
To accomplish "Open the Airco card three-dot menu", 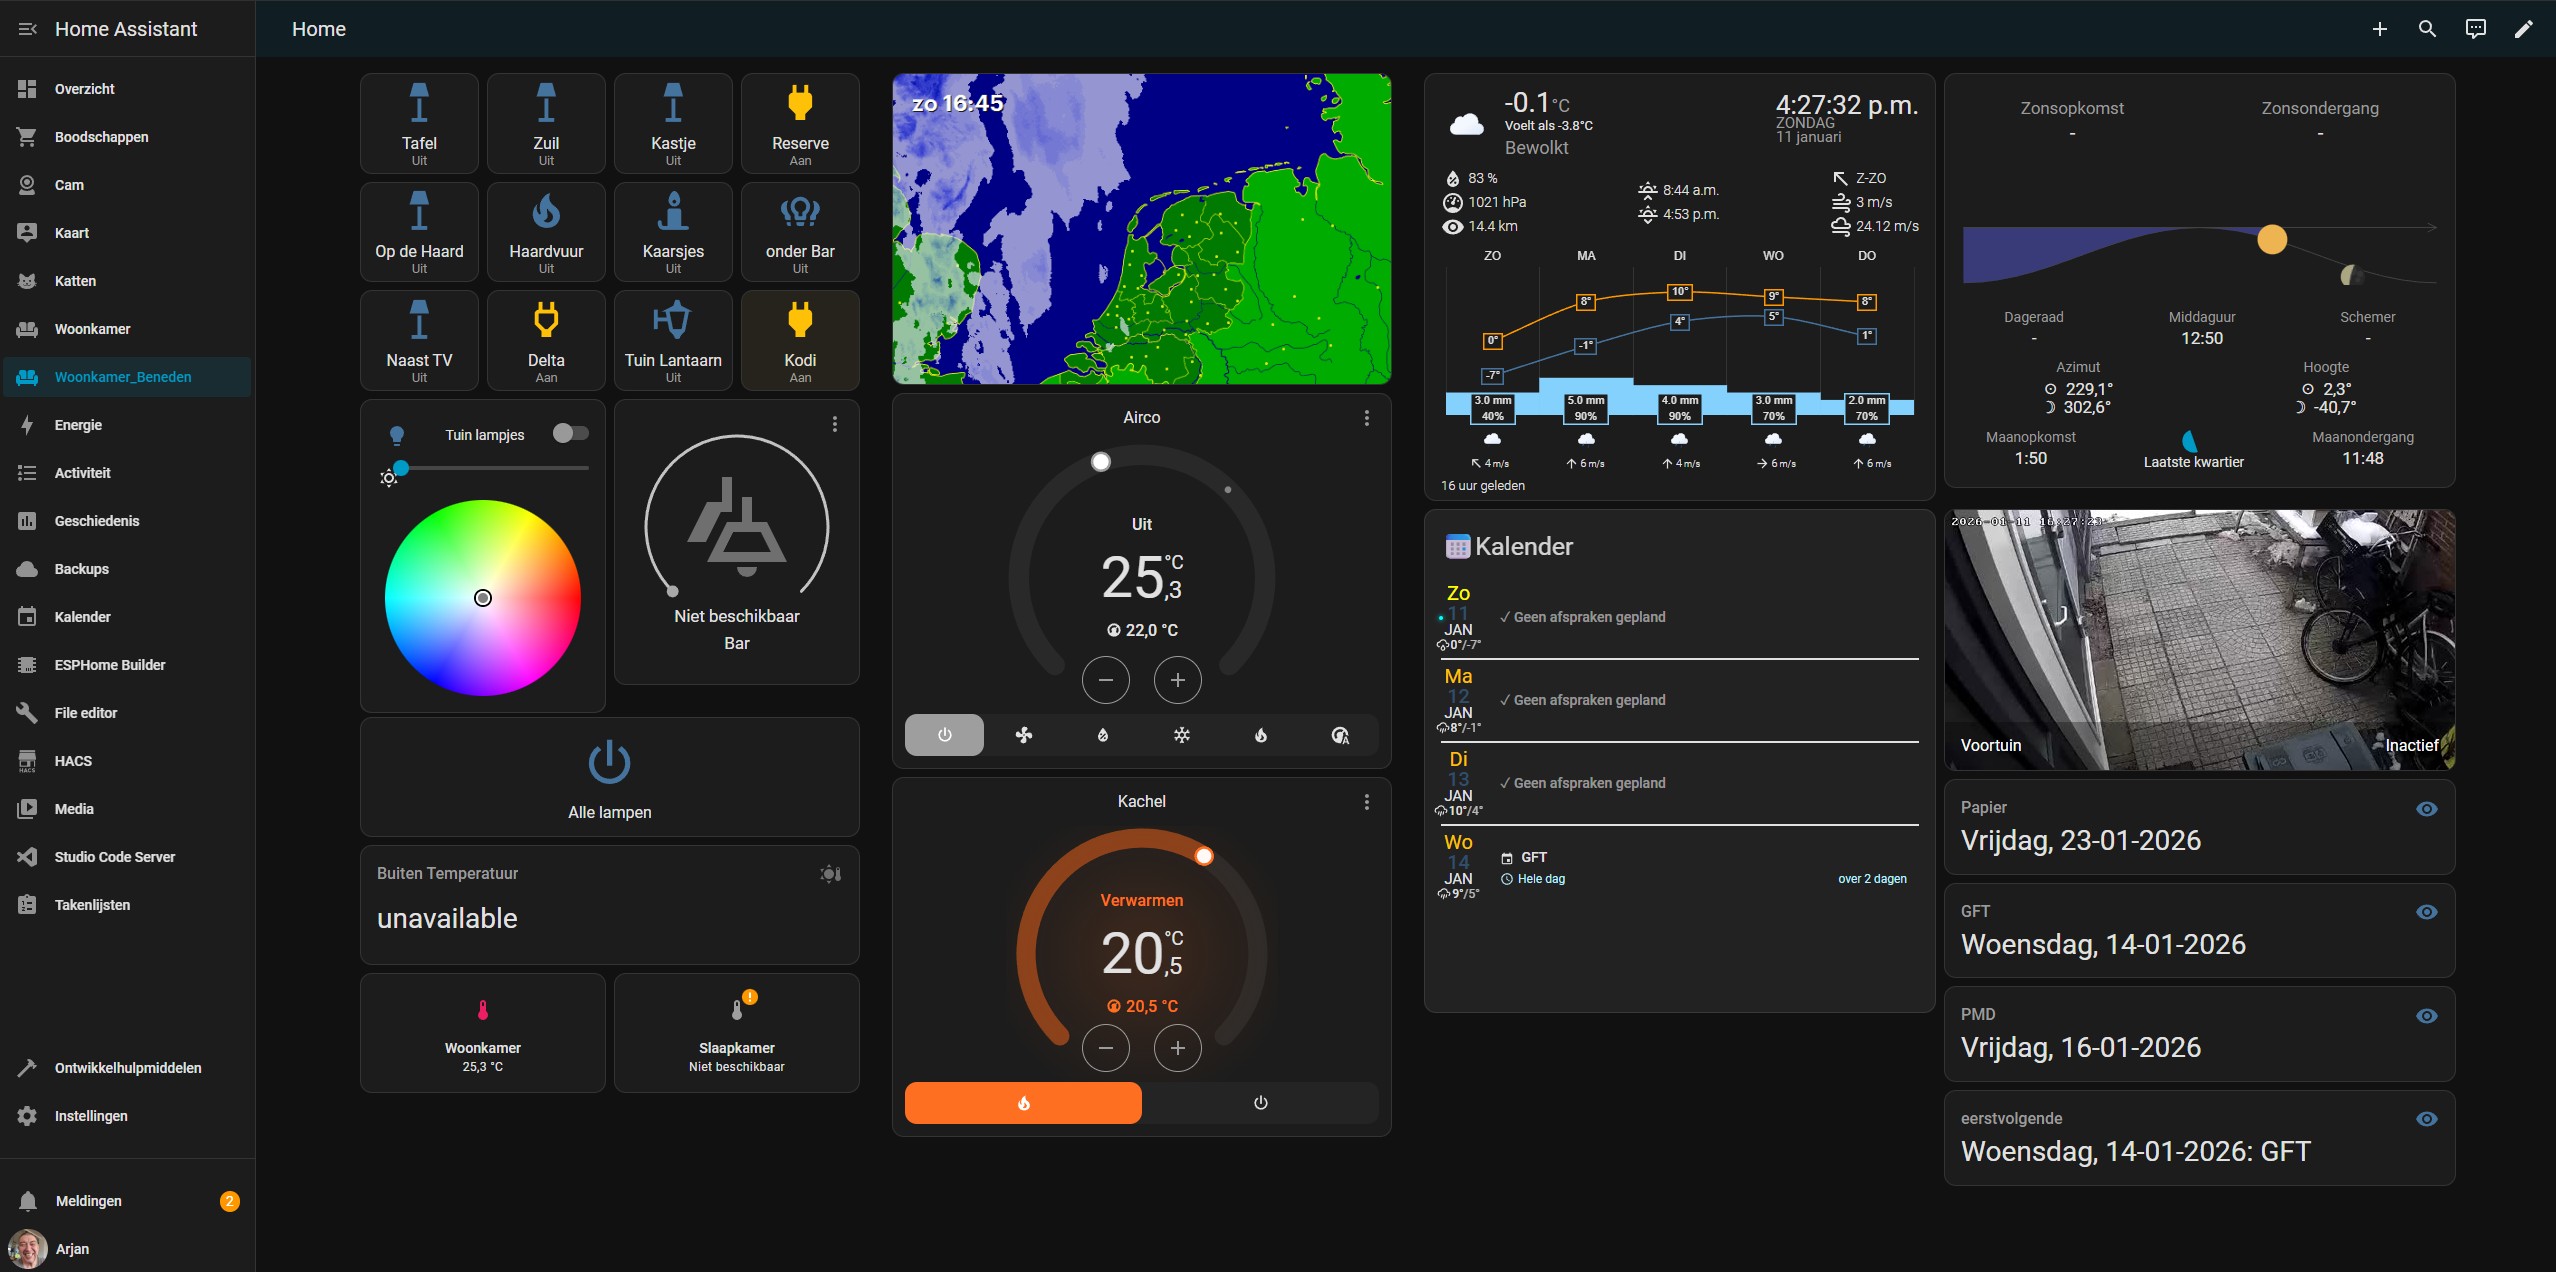I will [1366, 418].
